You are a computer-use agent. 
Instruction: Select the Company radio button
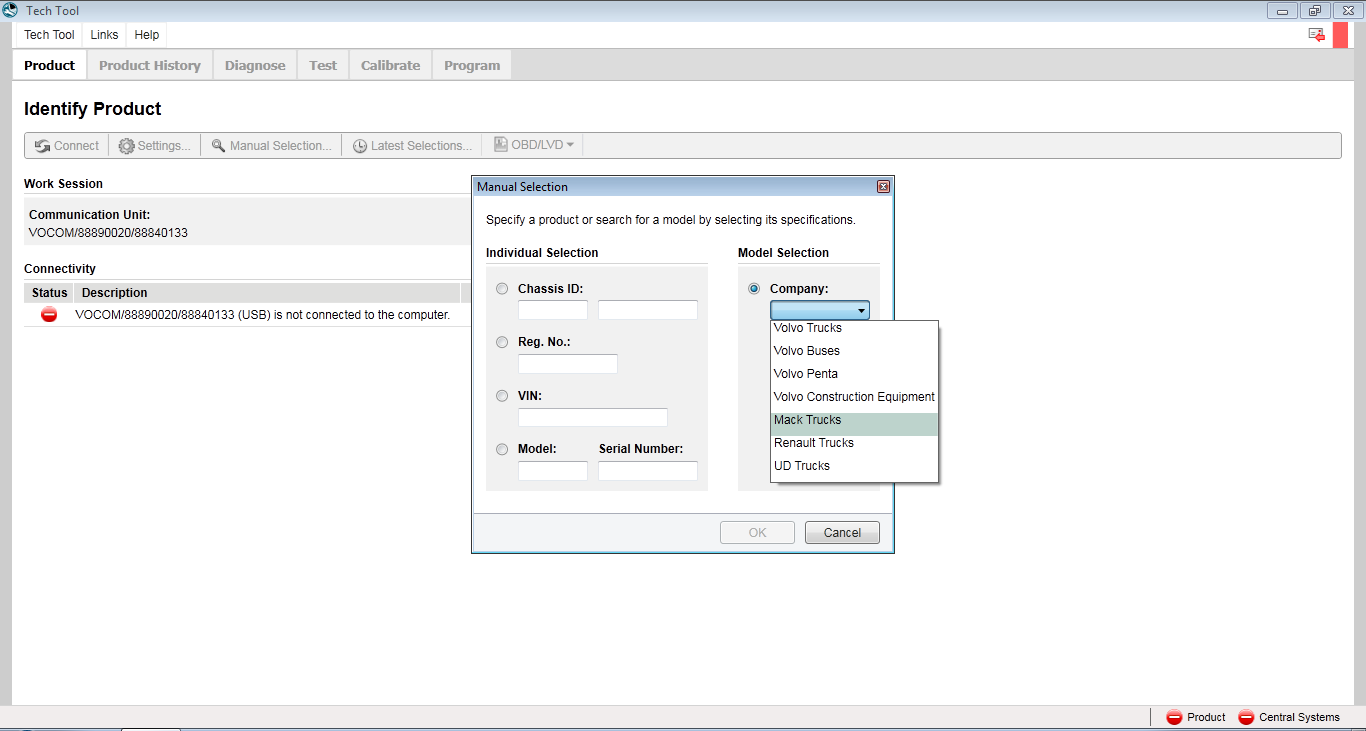click(754, 289)
